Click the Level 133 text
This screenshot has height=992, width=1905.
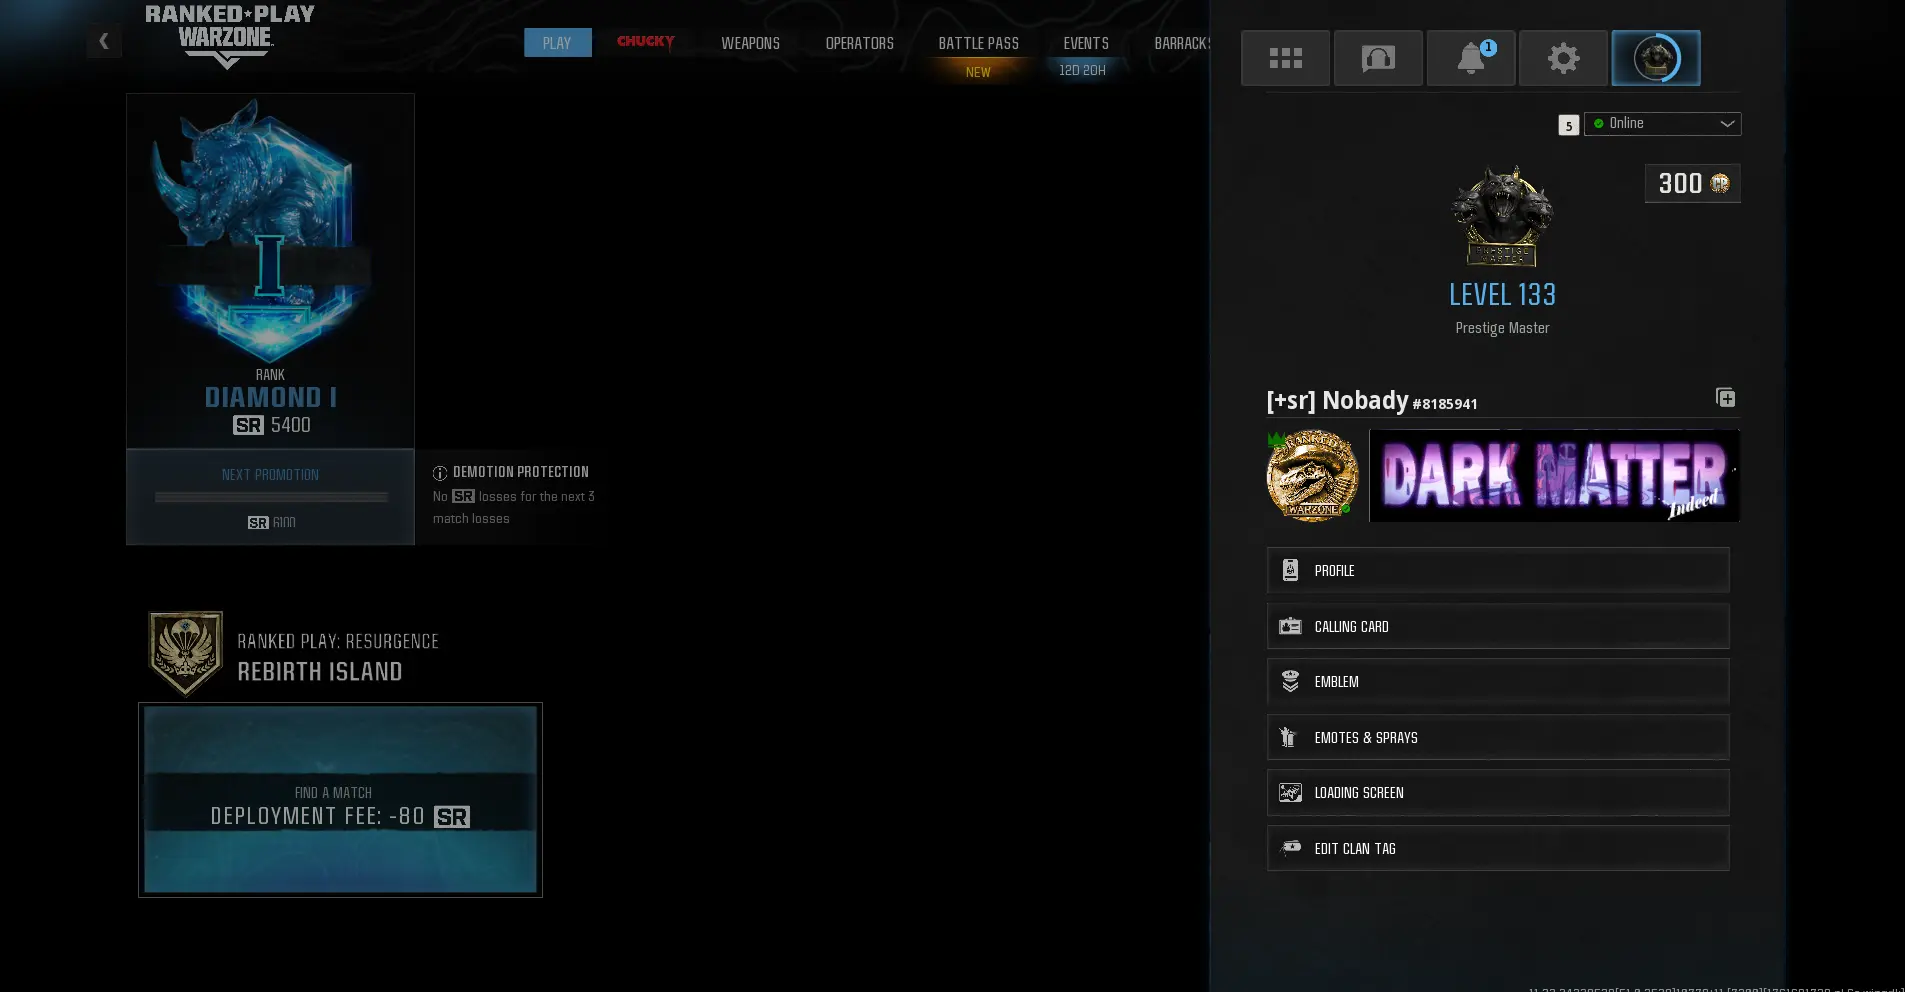click(1502, 295)
